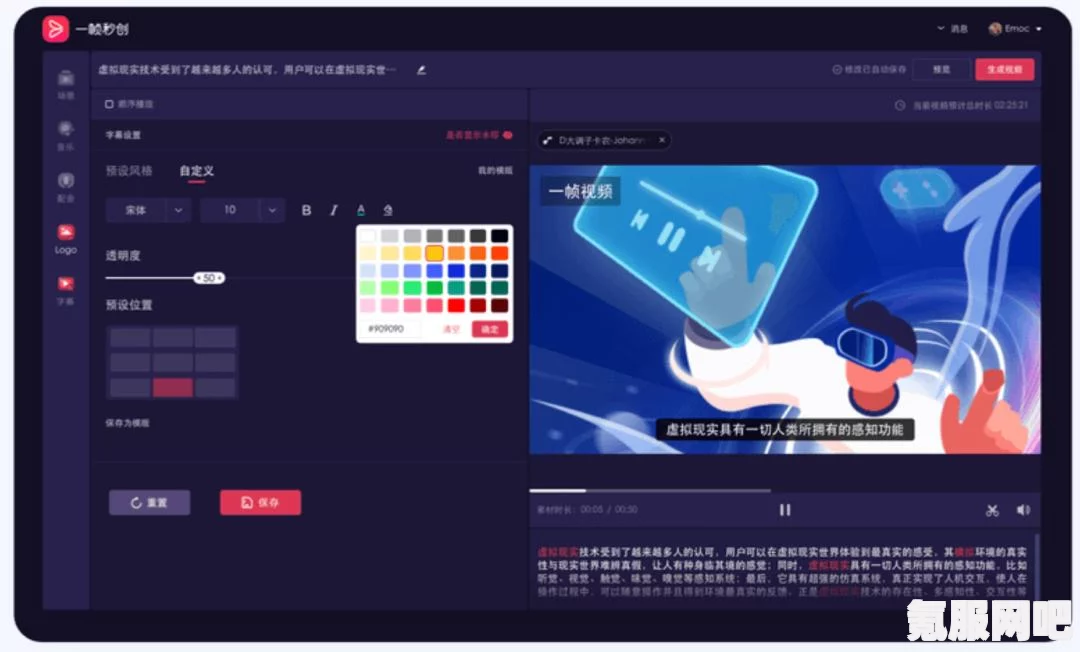
Task: Click the clock icon beside estimated duration
Action: tap(900, 105)
